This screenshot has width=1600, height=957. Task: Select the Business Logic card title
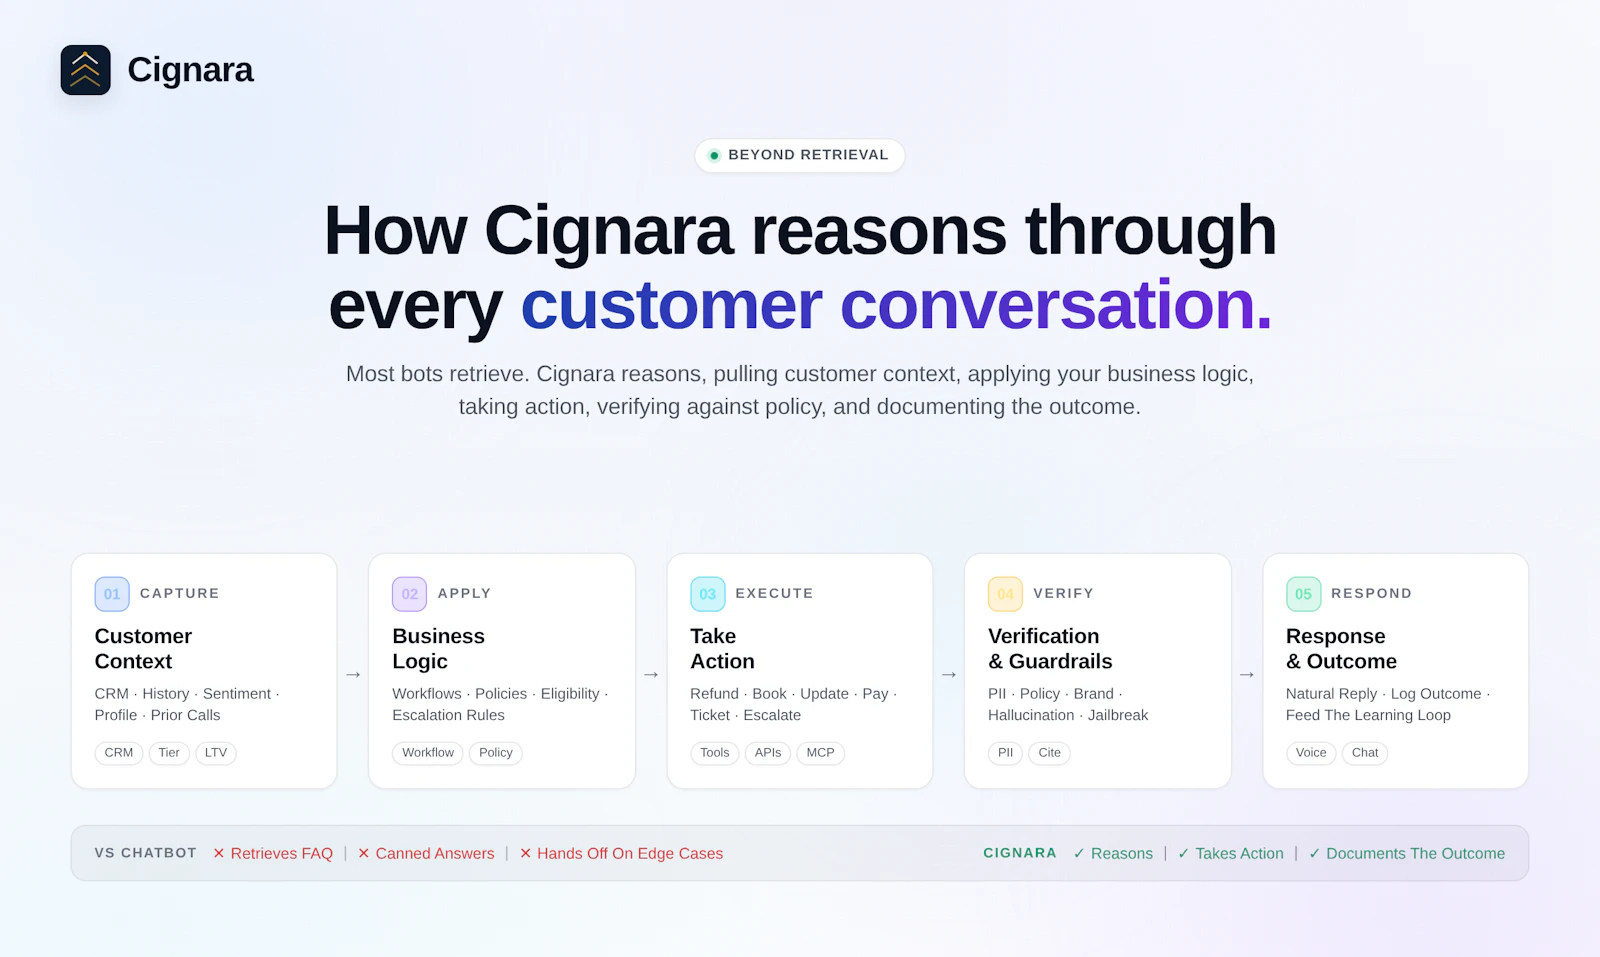[438, 649]
